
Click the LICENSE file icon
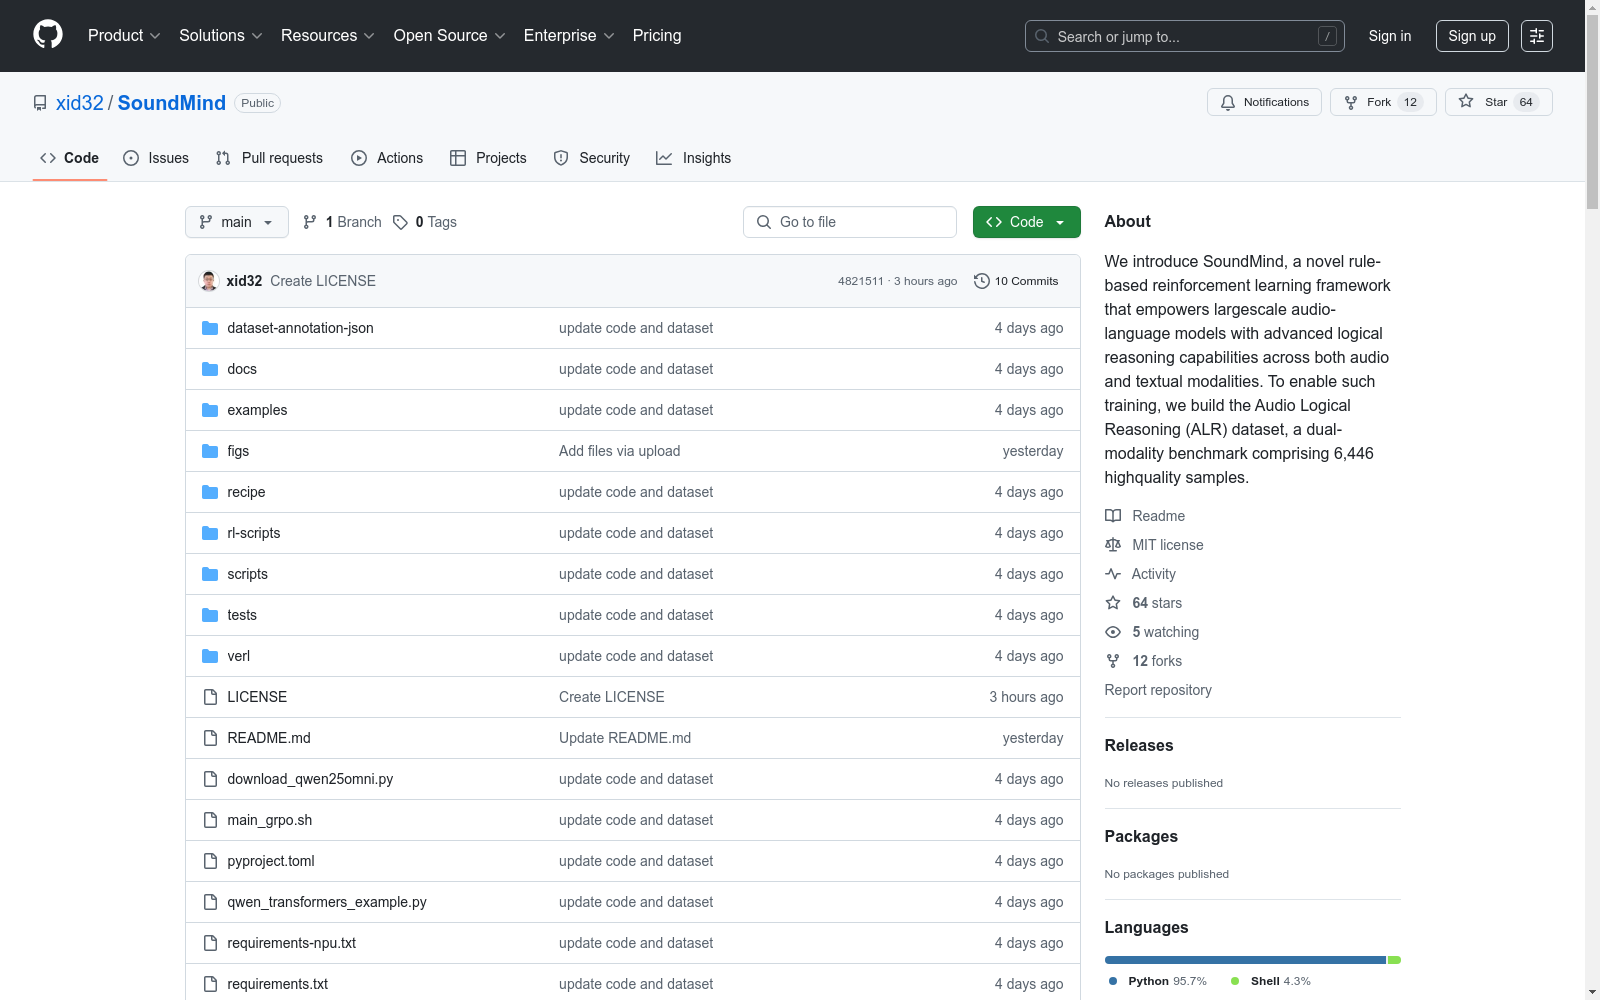[210, 697]
